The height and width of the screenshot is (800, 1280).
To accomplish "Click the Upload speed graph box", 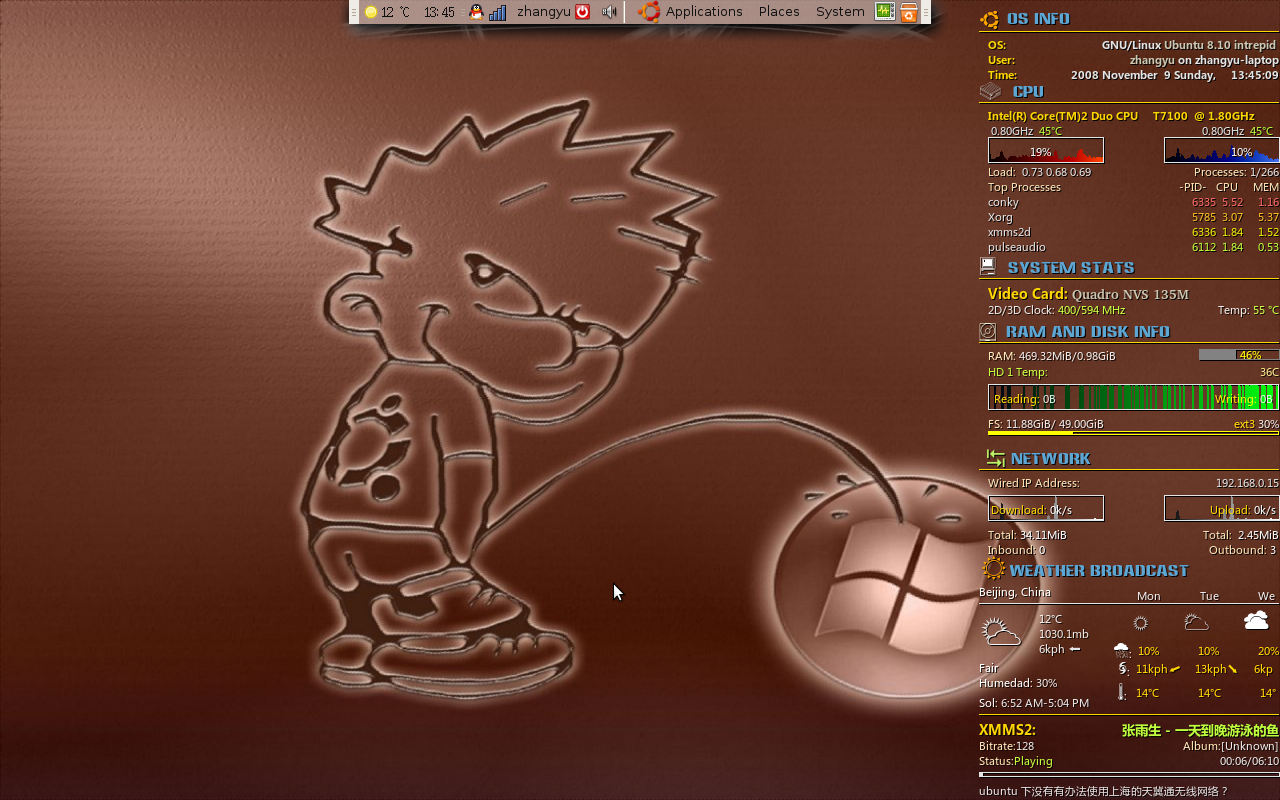I will coord(1222,508).
